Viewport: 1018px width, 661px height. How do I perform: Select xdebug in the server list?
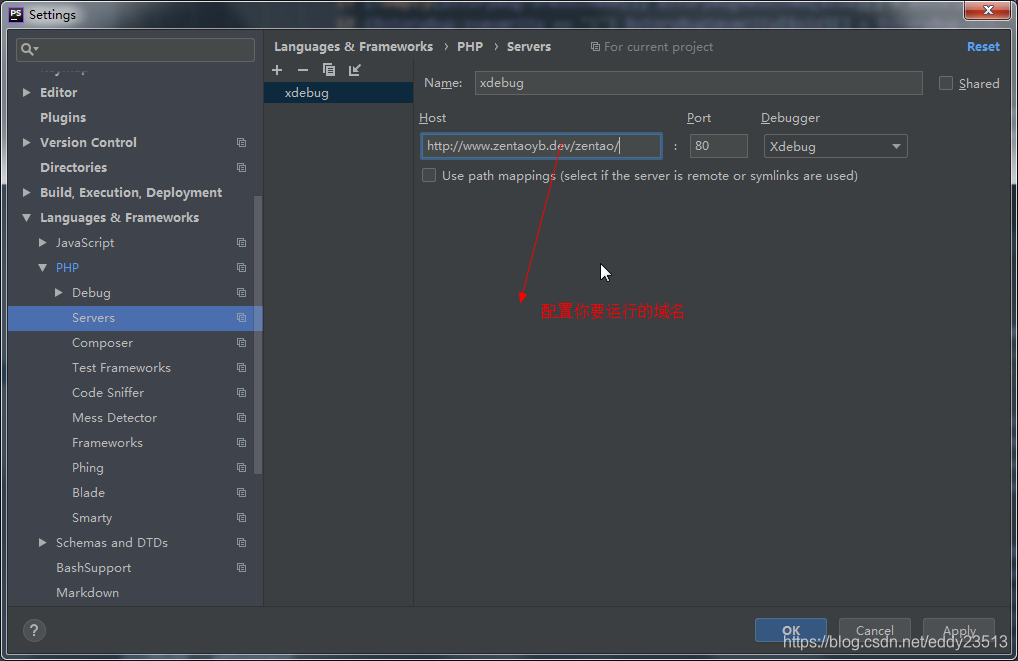338,92
